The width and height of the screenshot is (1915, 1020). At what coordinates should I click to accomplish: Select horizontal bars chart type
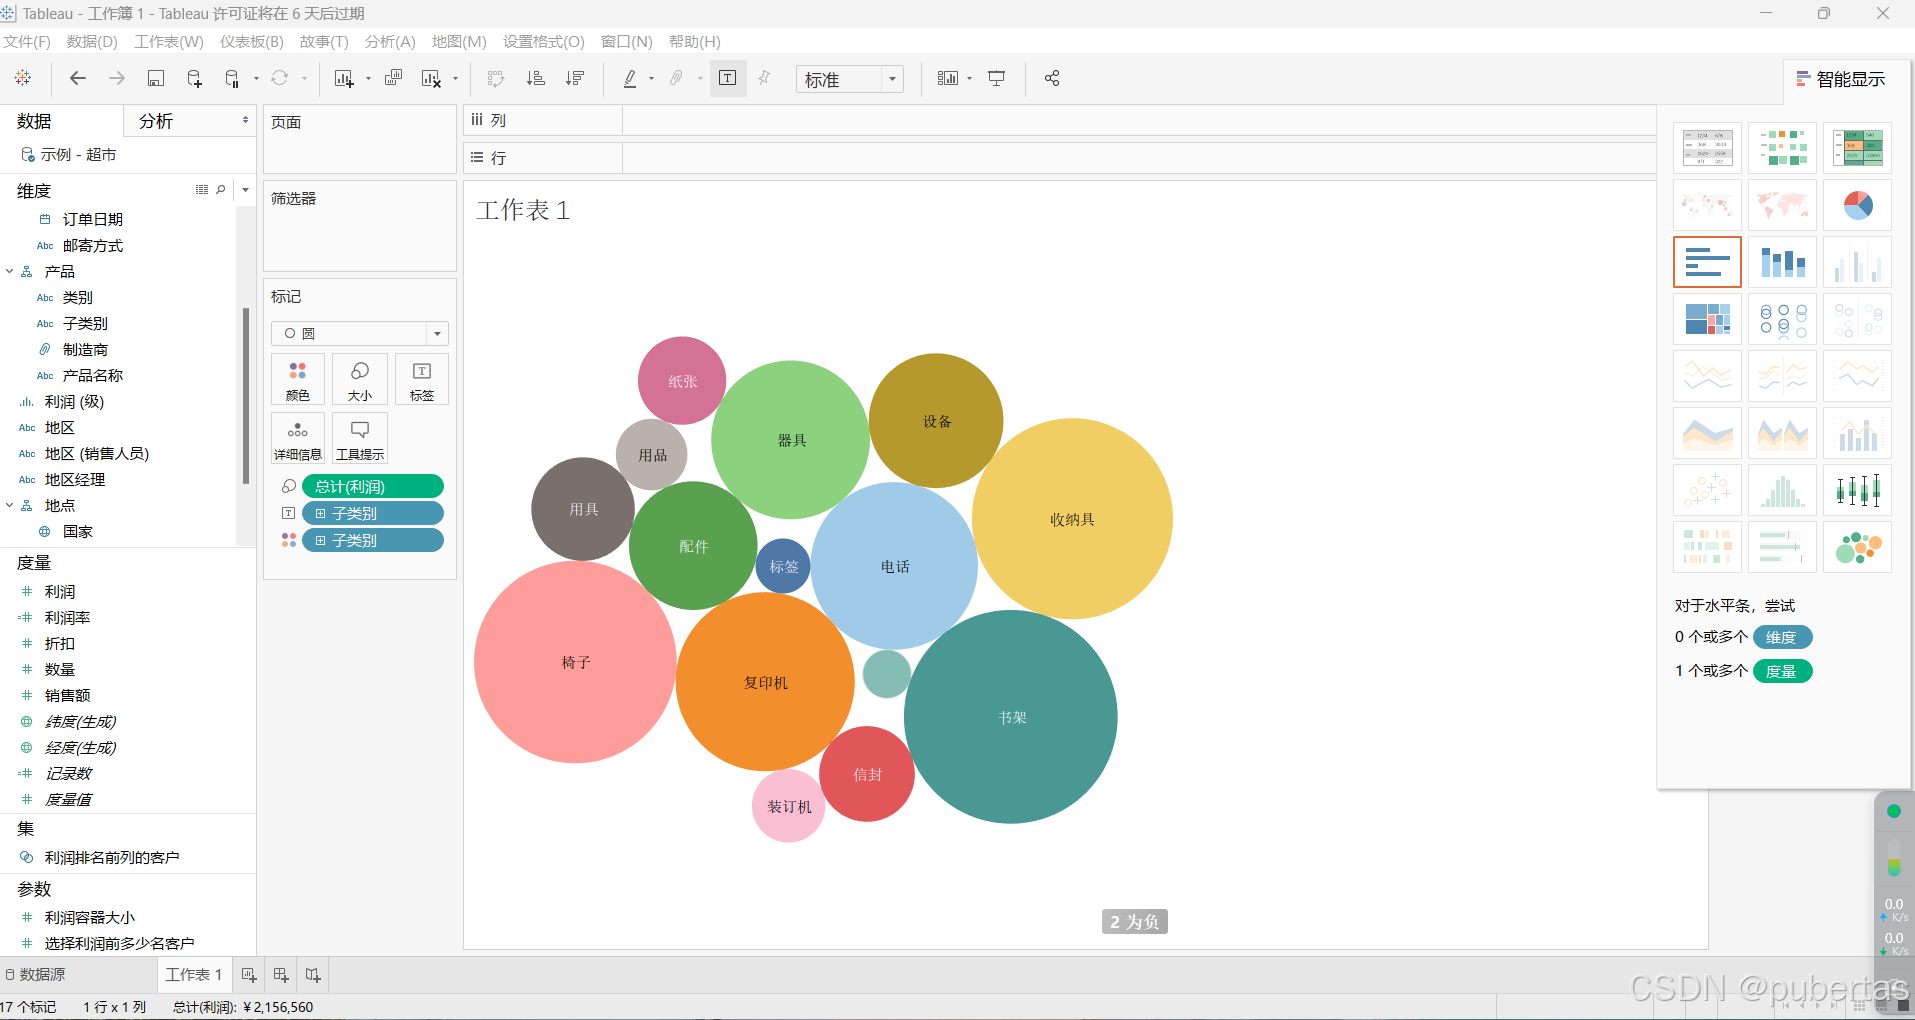[1707, 262]
